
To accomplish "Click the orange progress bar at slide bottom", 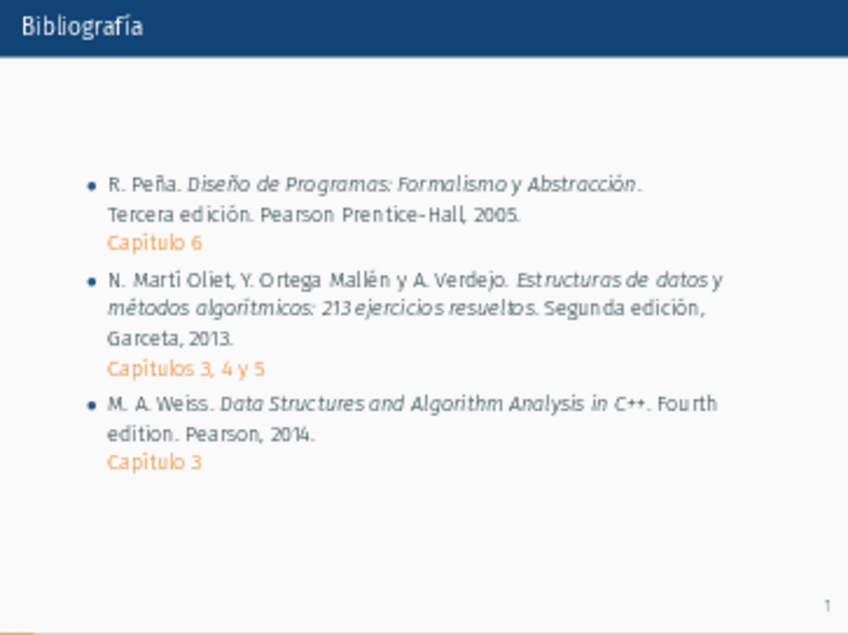I will [17, 632].
